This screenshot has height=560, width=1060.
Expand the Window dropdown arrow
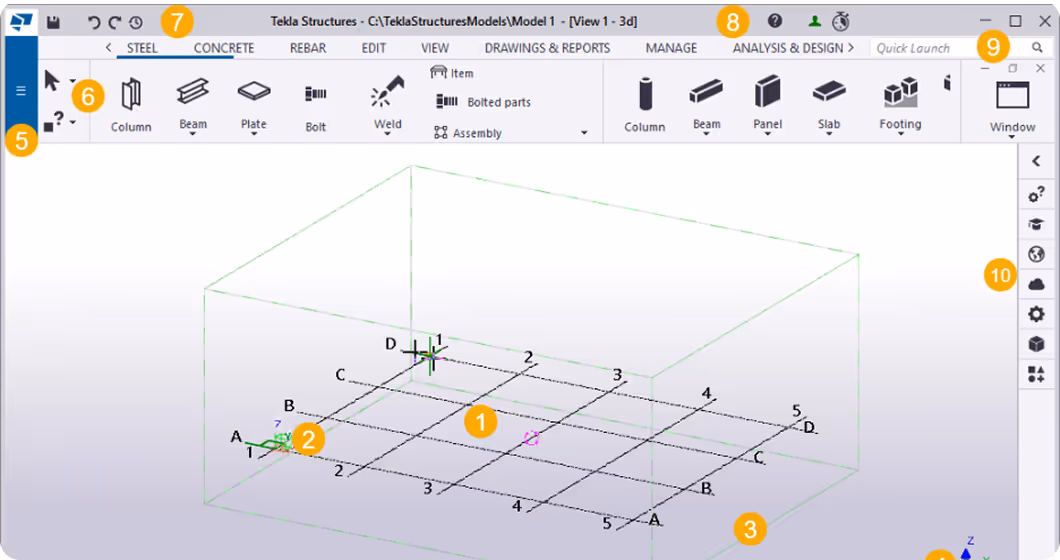(x=1013, y=137)
